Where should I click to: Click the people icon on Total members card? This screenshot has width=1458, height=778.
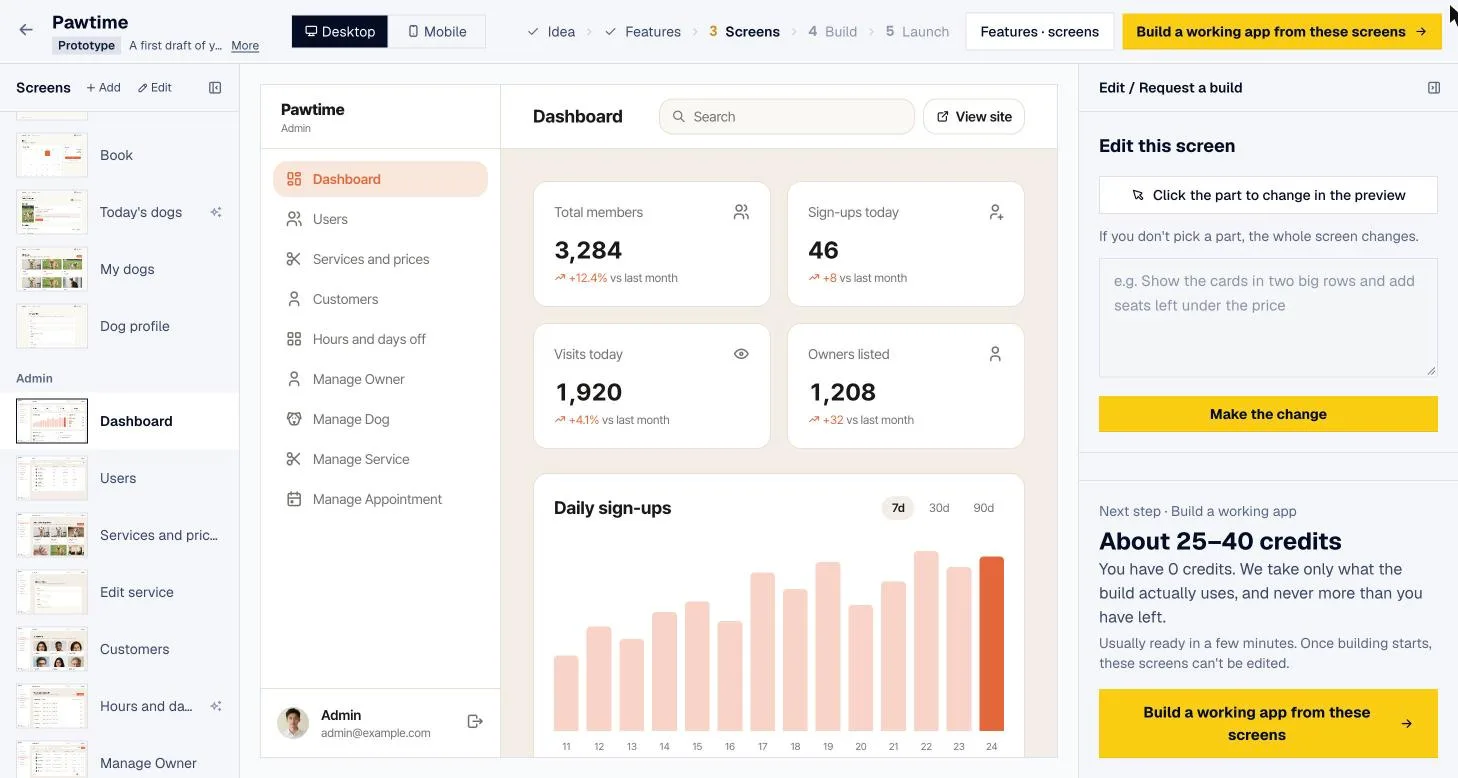tap(741, 212)
